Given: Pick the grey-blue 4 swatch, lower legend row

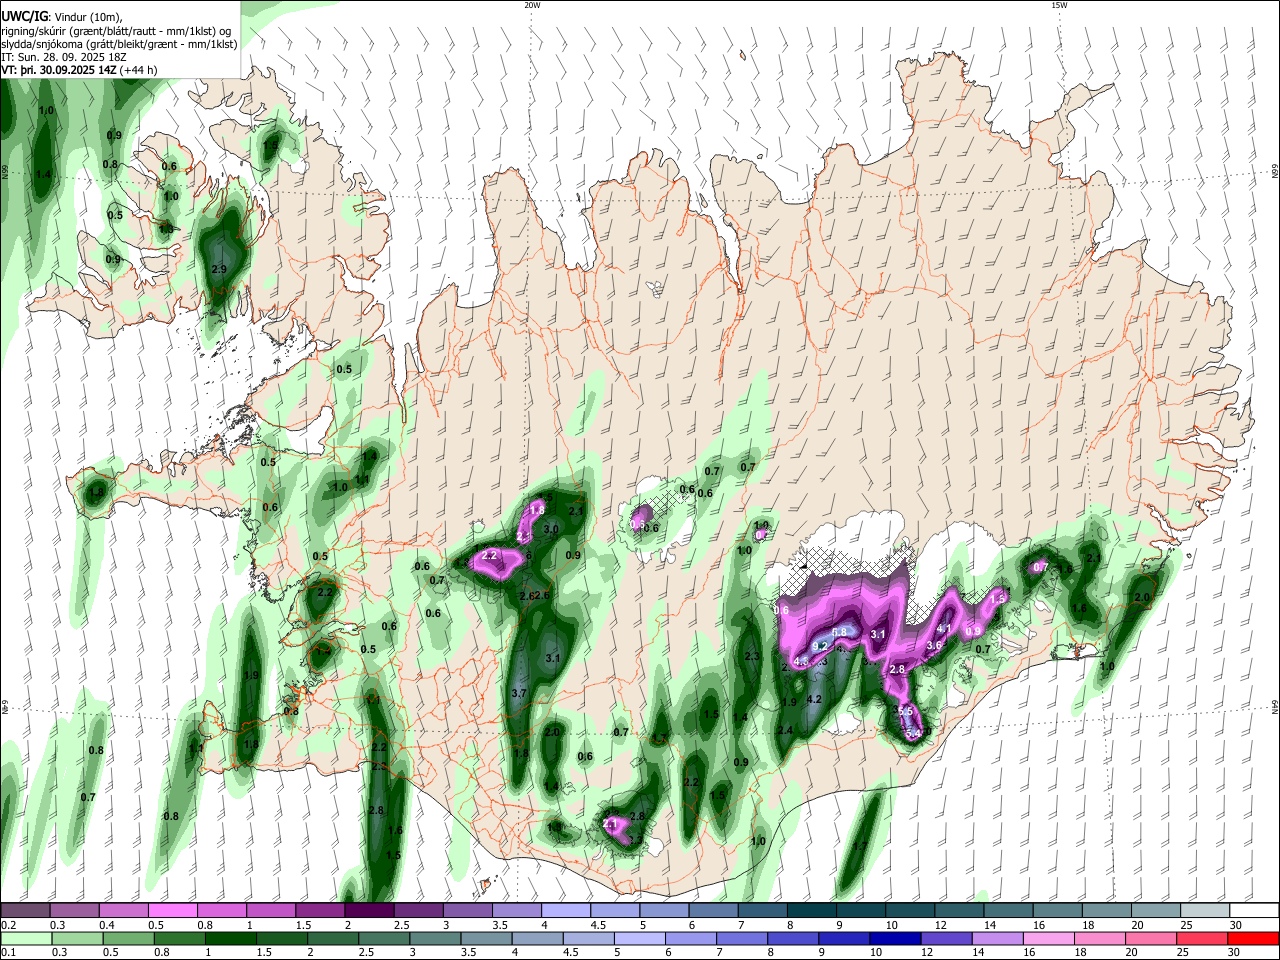Looking at the screenshot, I should (x=536, y=938).
